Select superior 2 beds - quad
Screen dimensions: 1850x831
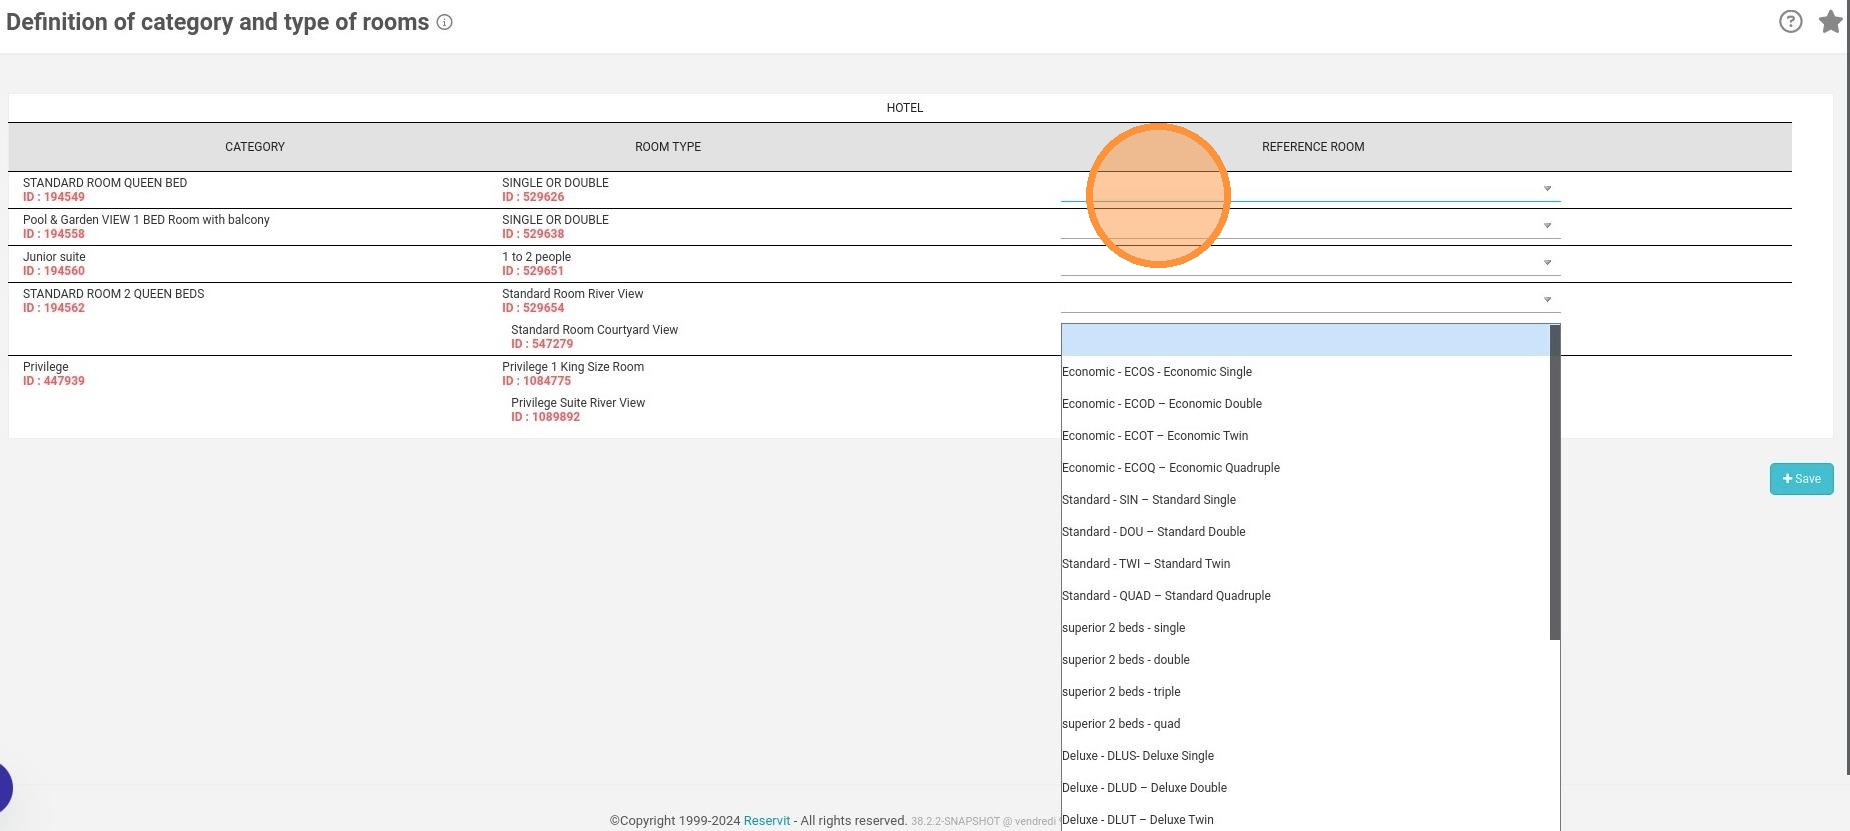[x=1305, y=724]
